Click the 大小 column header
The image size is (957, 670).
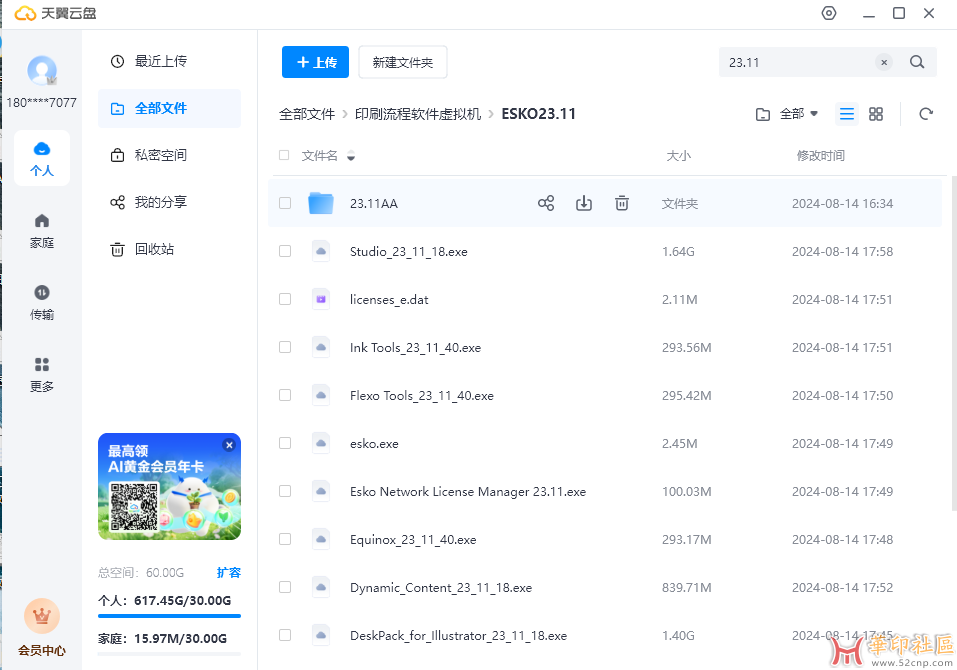click(x=679, y=156)
